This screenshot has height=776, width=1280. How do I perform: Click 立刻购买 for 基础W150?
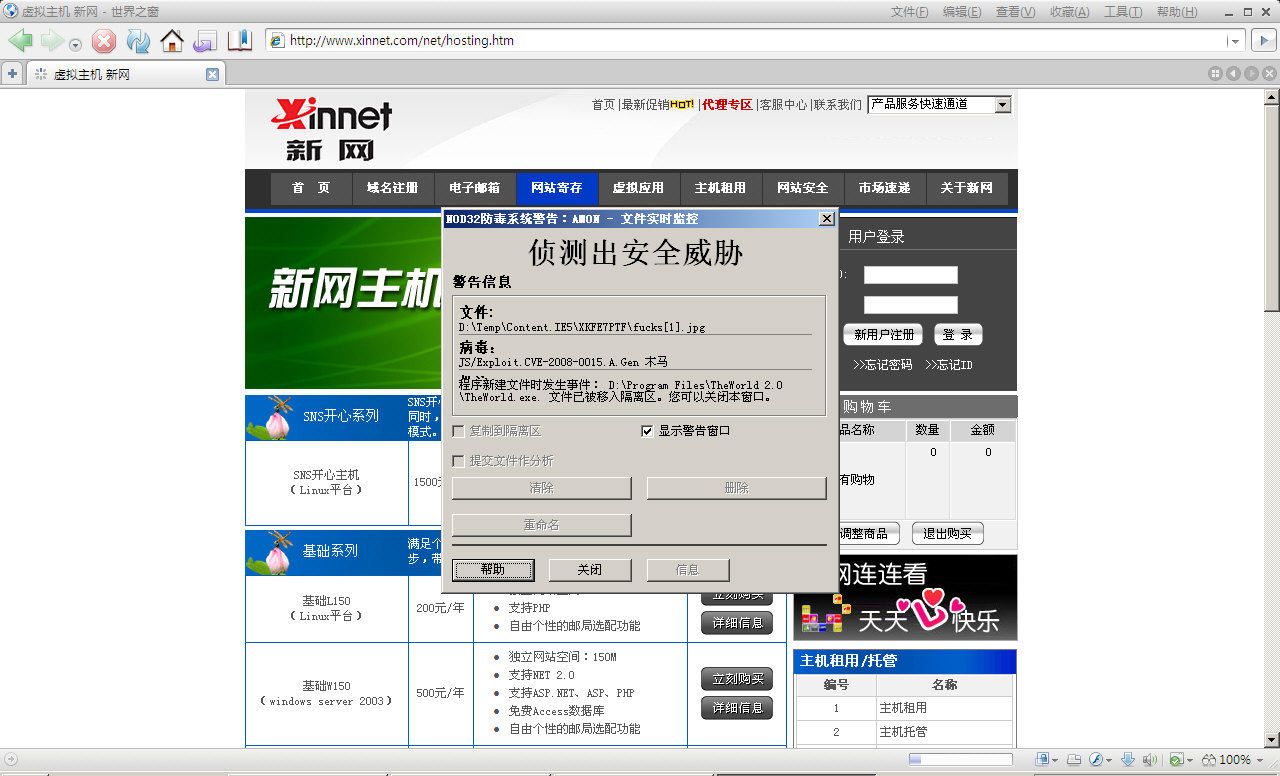click(737, 679)
